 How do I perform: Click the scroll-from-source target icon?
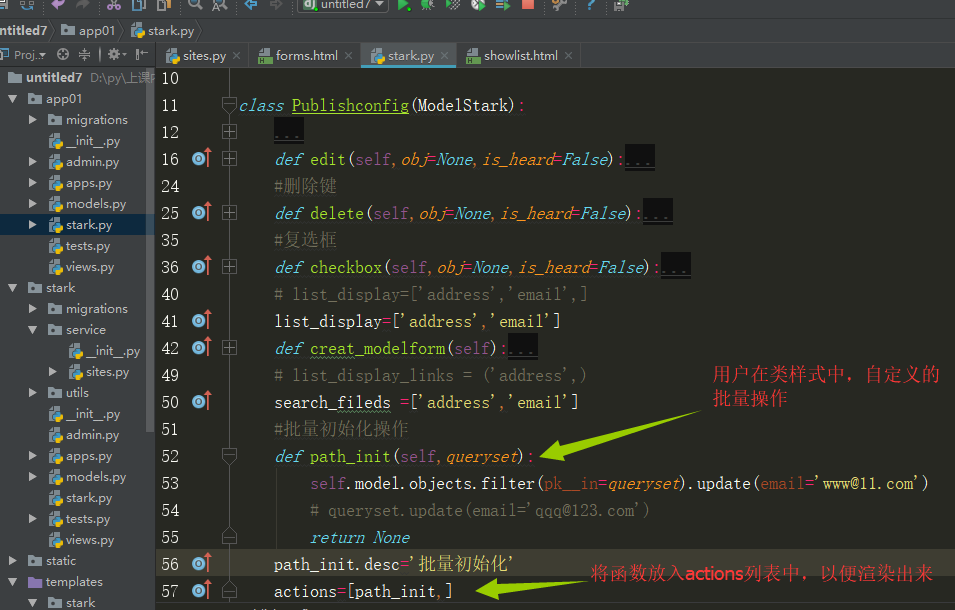(x=64, y=54)
